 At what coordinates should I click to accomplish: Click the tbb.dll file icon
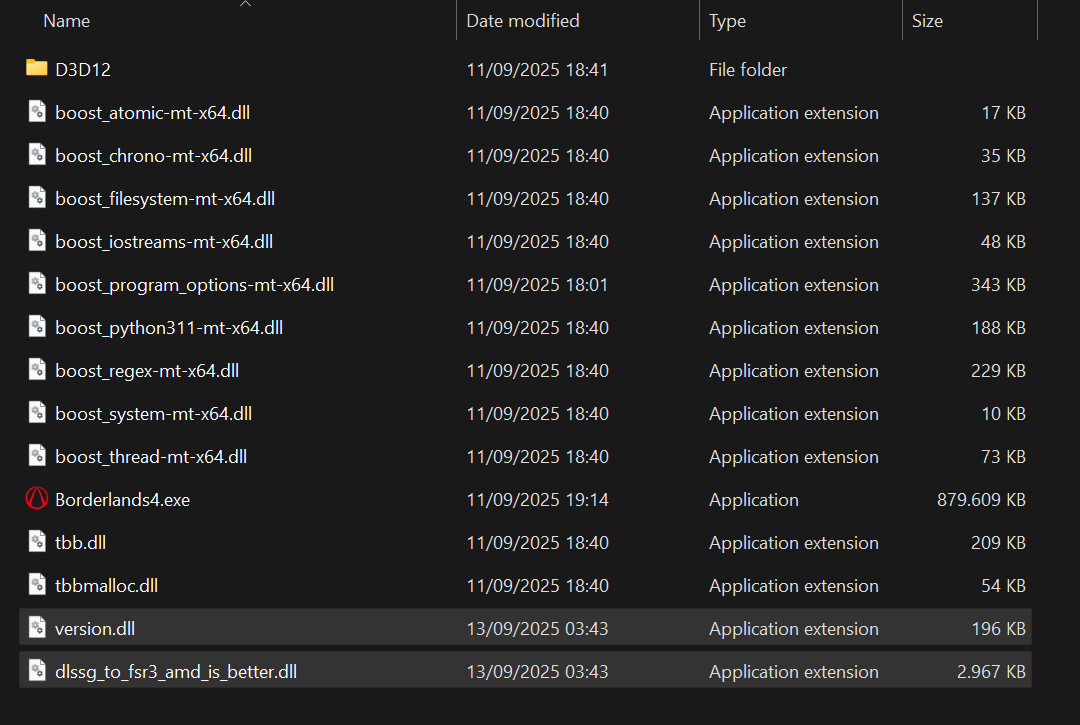point(37,542)
